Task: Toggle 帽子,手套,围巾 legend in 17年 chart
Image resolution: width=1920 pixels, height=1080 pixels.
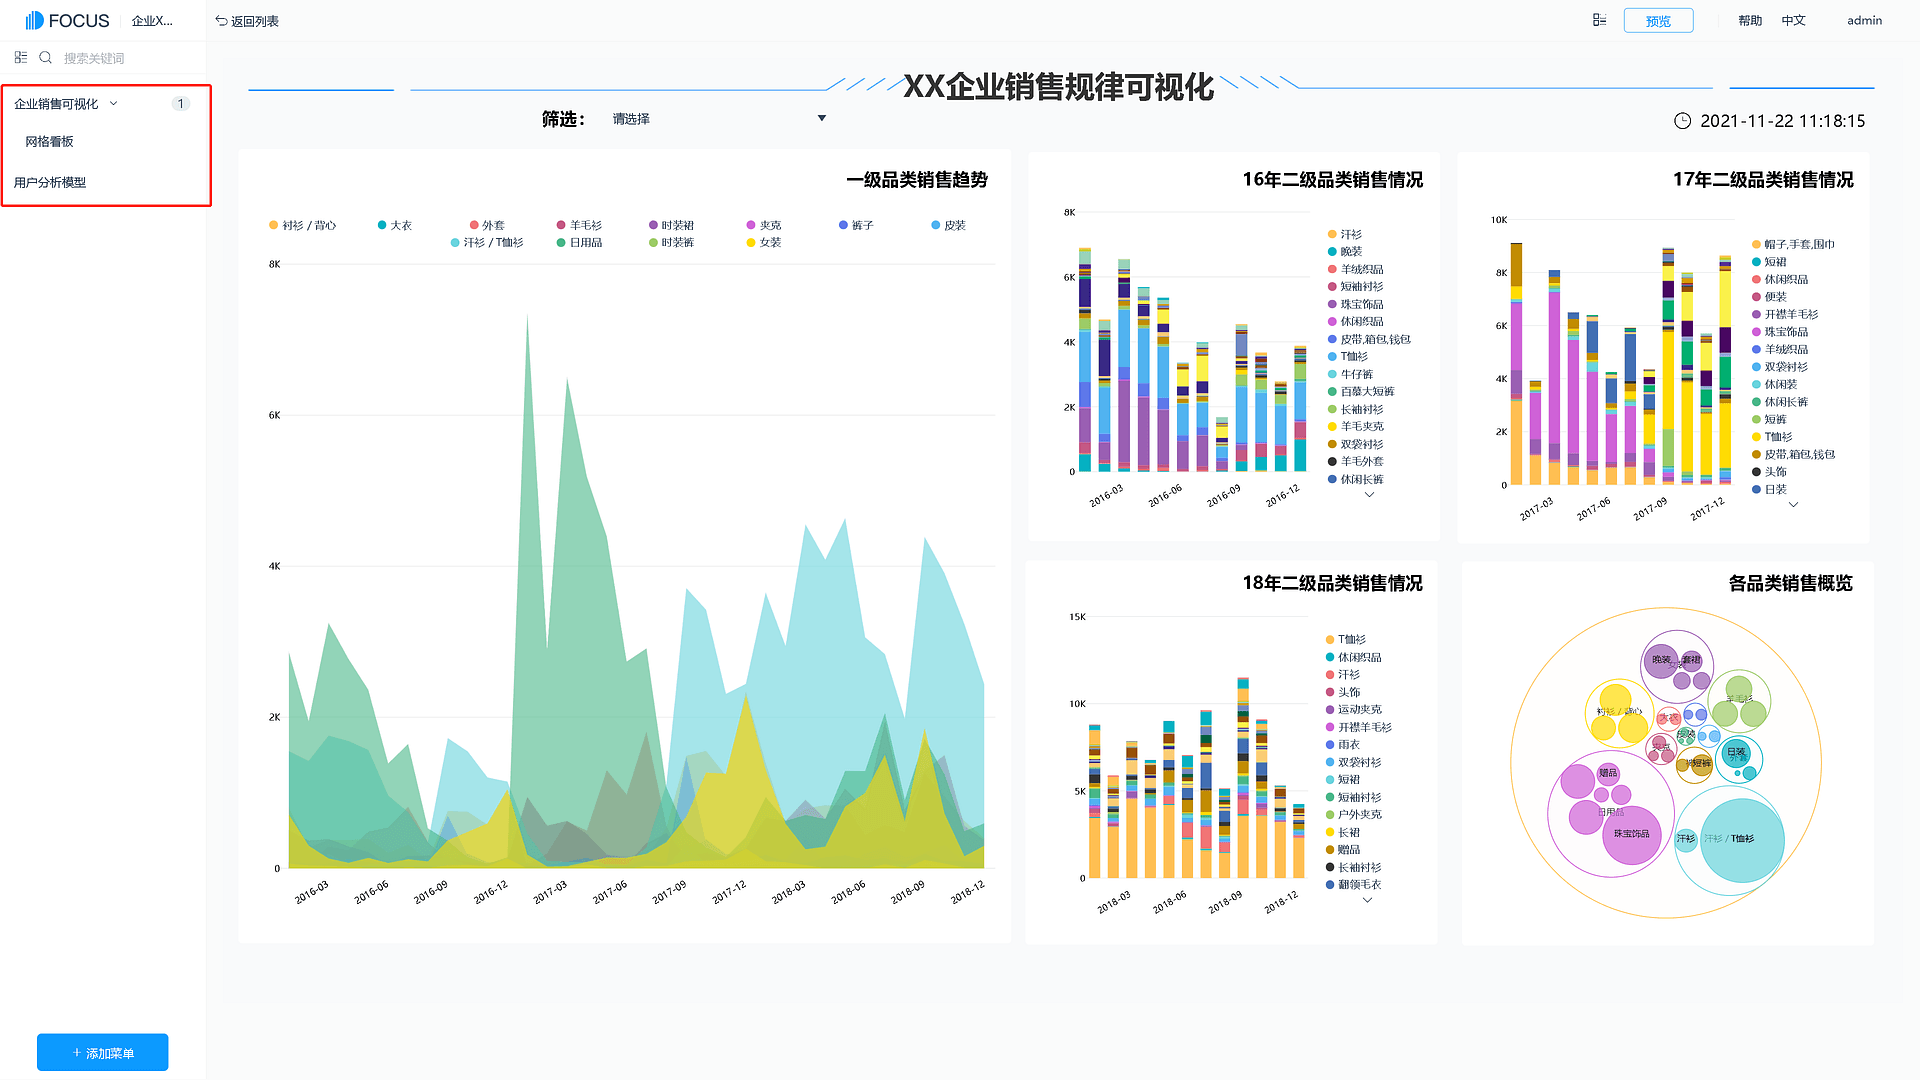Action: (1793, 244)
